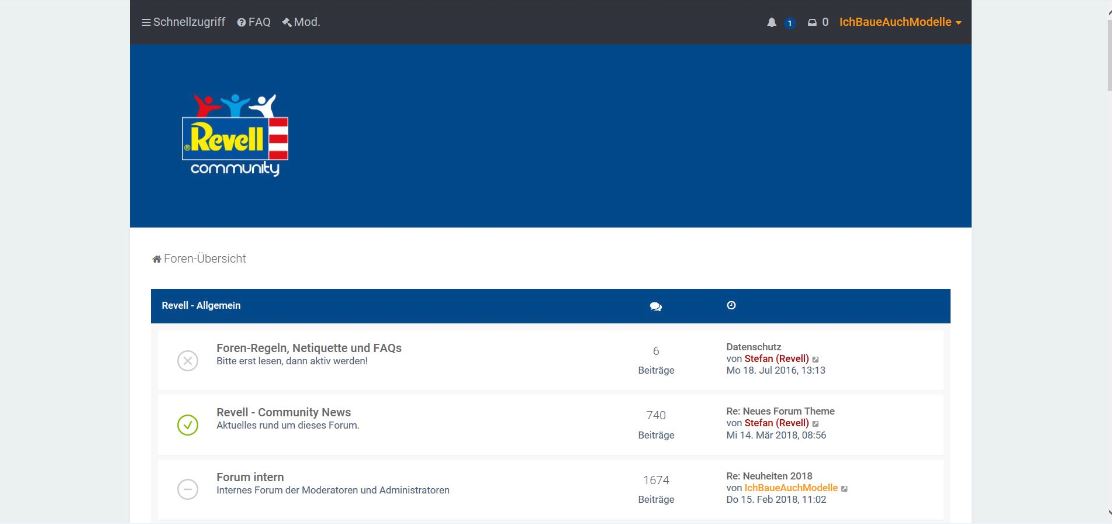The image size is (1112, 524).
Task: Open the Schnellzugriff quick access menu
Action: pos(183,22)
